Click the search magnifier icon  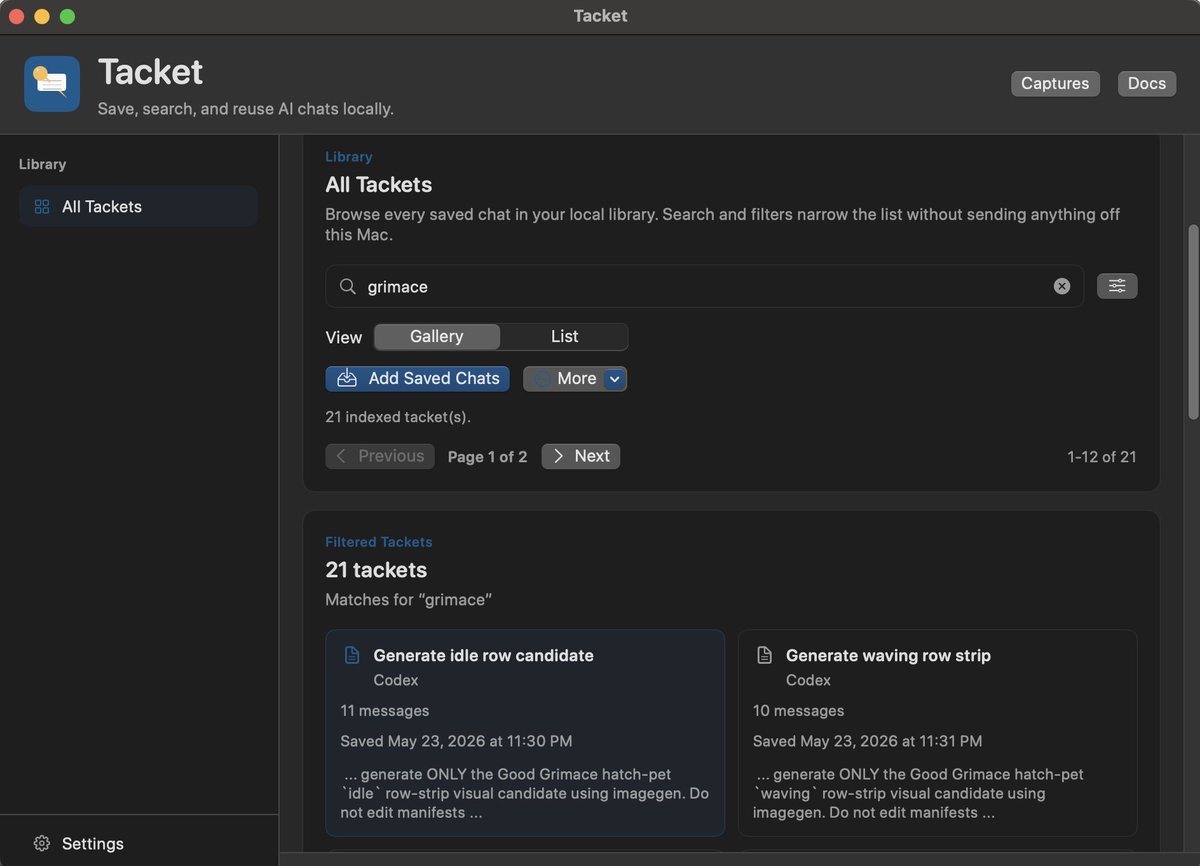(x=347, y=287)
